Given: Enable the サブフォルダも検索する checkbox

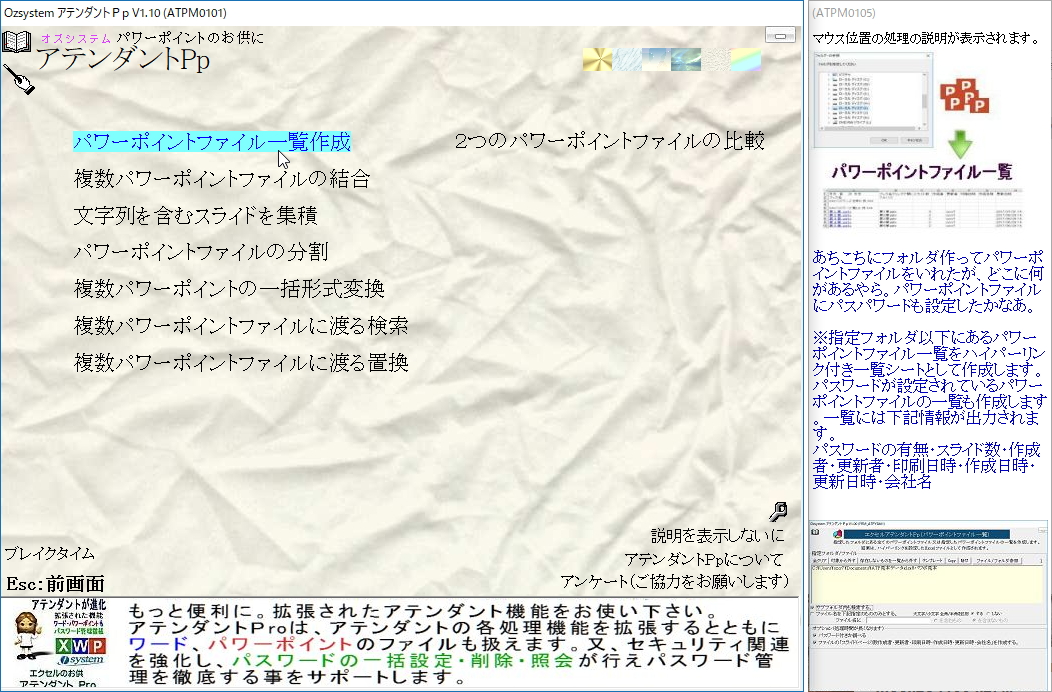Looking at the screenshot, I should coord(813,607).
